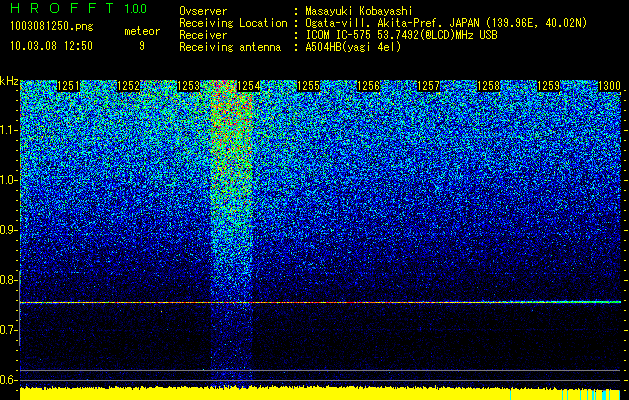The image size is (629, 400).
Task: Click the 1300 time marker
Action: (609, 86)
